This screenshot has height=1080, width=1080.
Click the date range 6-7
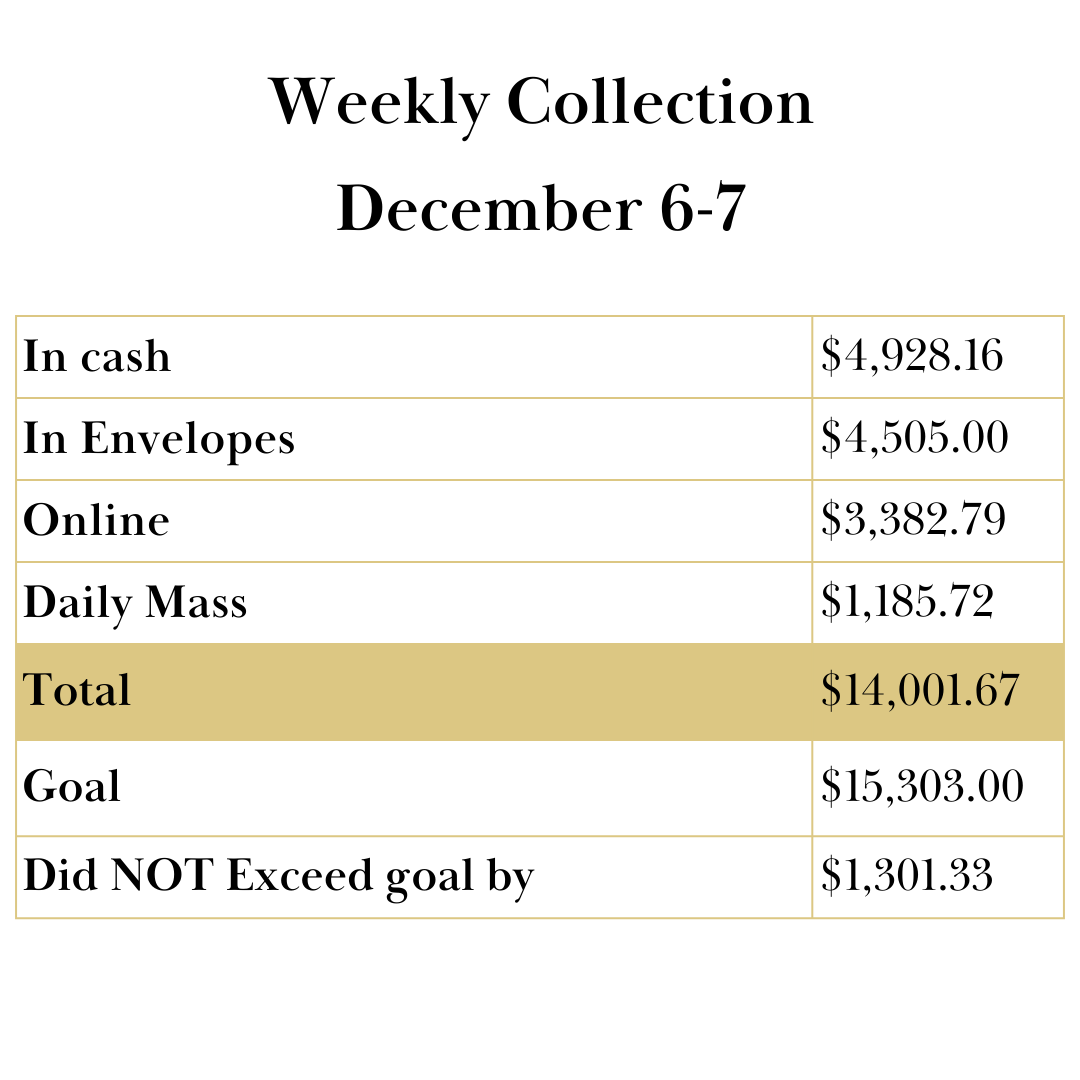[x=703, y=209]
